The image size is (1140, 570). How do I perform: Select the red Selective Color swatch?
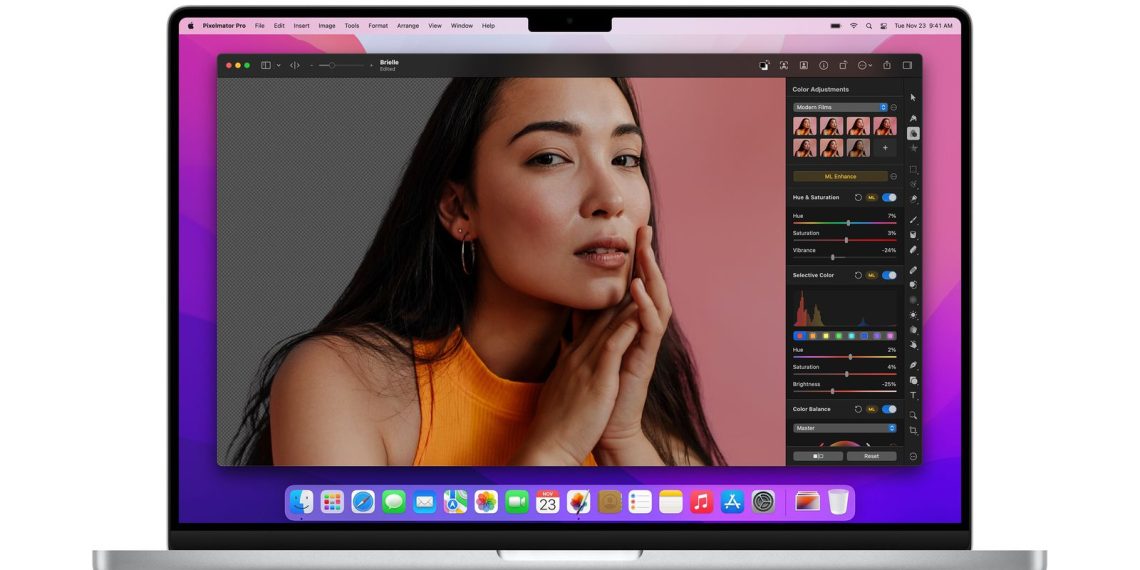point(800,336)
